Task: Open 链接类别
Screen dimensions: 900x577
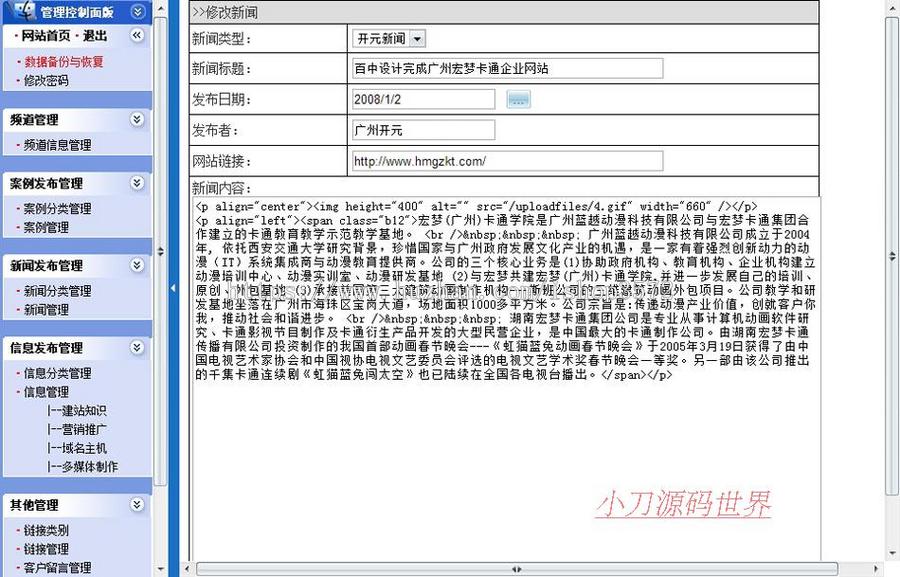Action: [46, 530]
